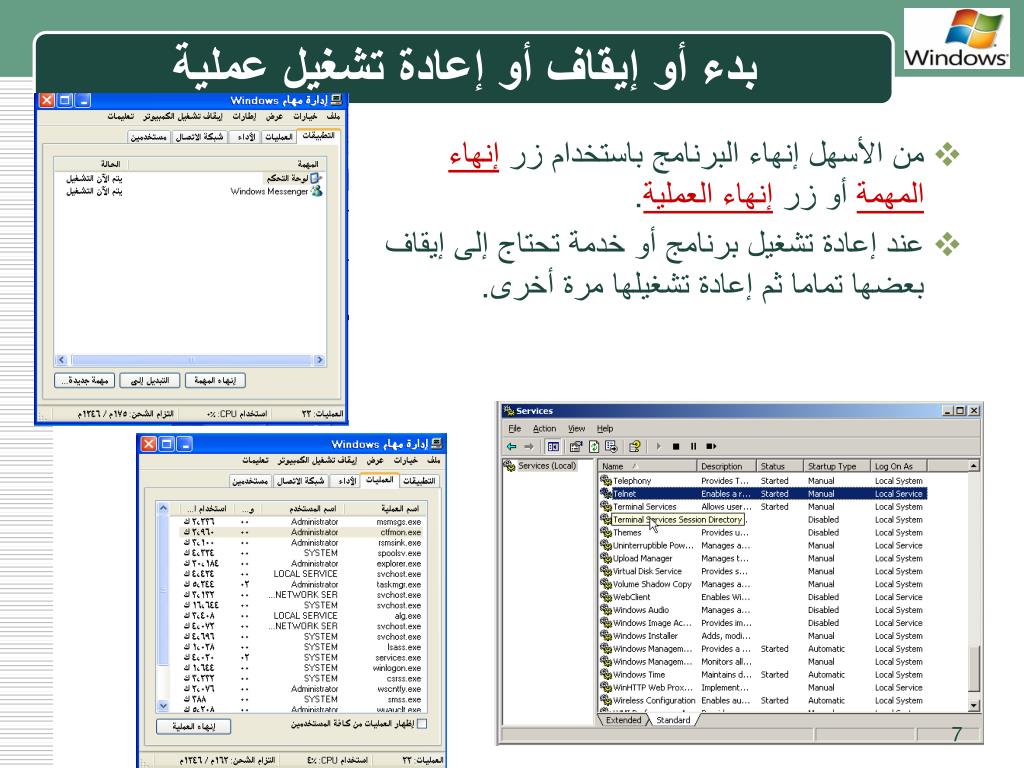The height and width of the screenshot is (768, 1024).
Task: Click applications list horizontal scroll right arrow
Action: (x=319, y=360)
